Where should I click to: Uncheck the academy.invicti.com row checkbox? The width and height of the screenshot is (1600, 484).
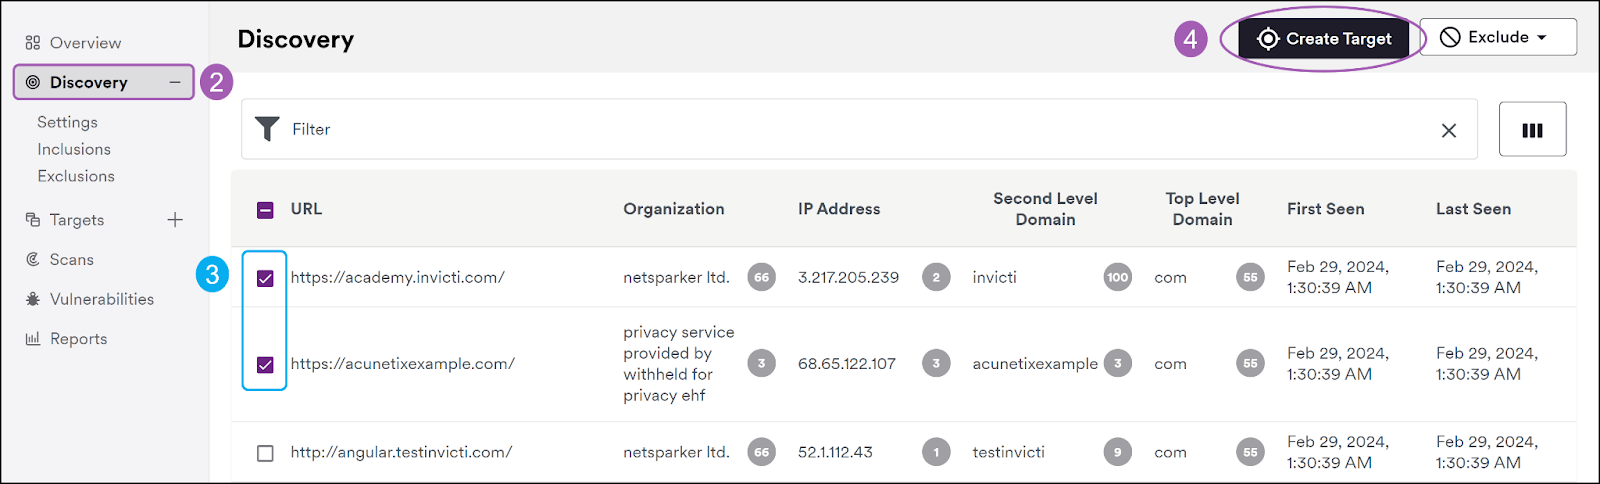[265, 278]
